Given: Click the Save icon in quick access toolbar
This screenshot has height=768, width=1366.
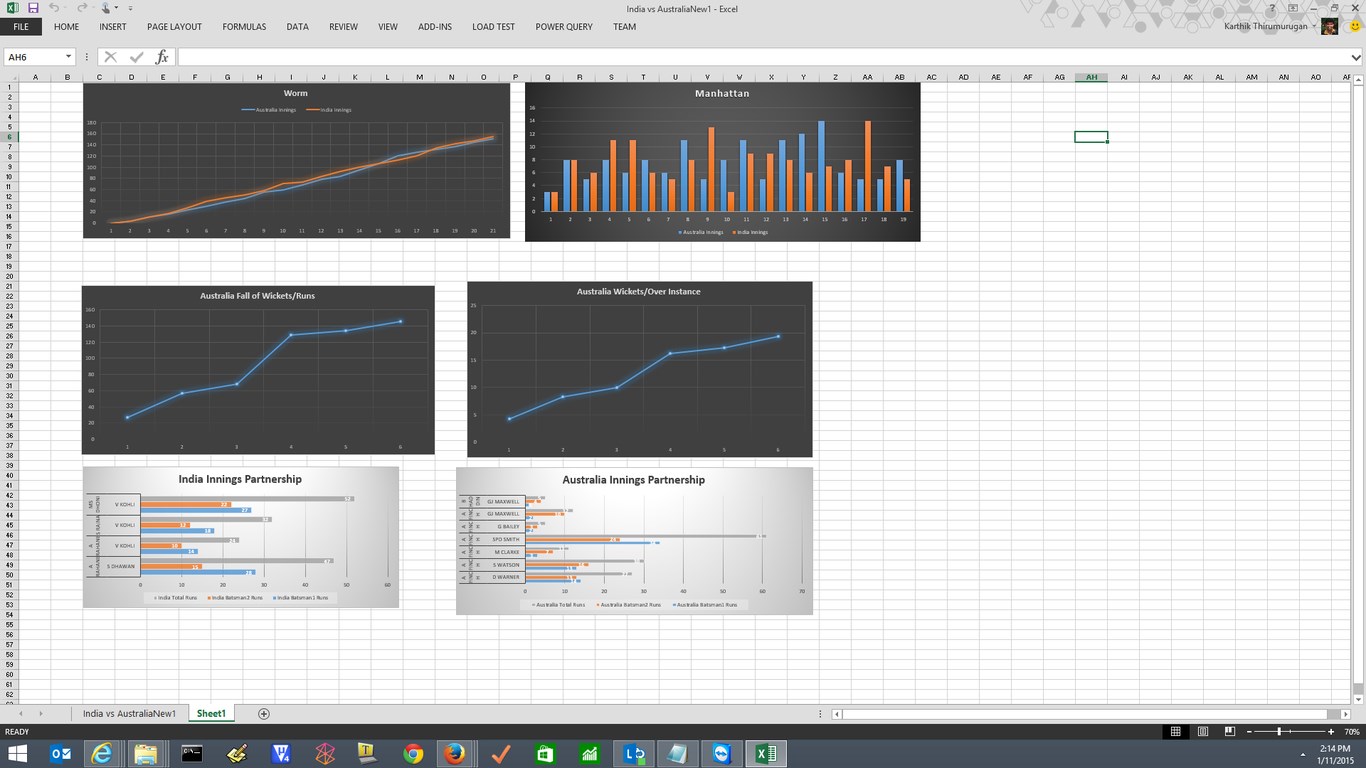Looking at the screenshot, I should [x=33, y=8].
